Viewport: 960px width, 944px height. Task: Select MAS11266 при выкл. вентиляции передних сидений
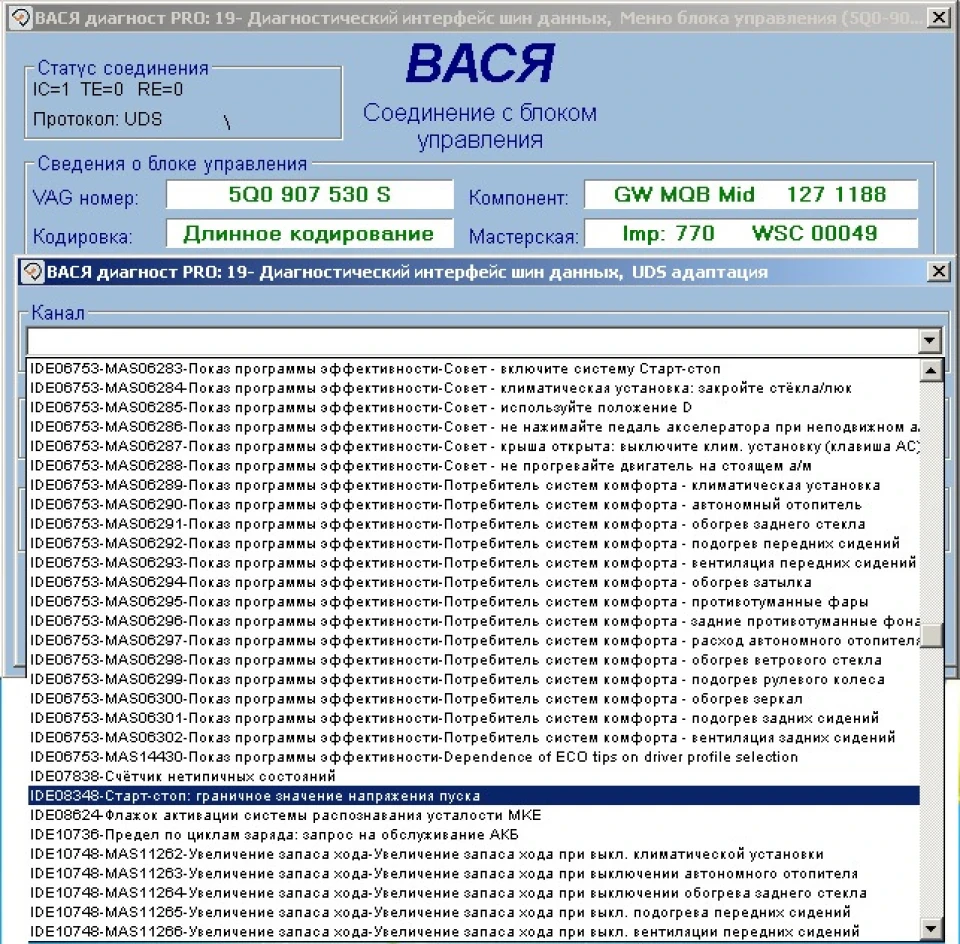pos(473,932)
